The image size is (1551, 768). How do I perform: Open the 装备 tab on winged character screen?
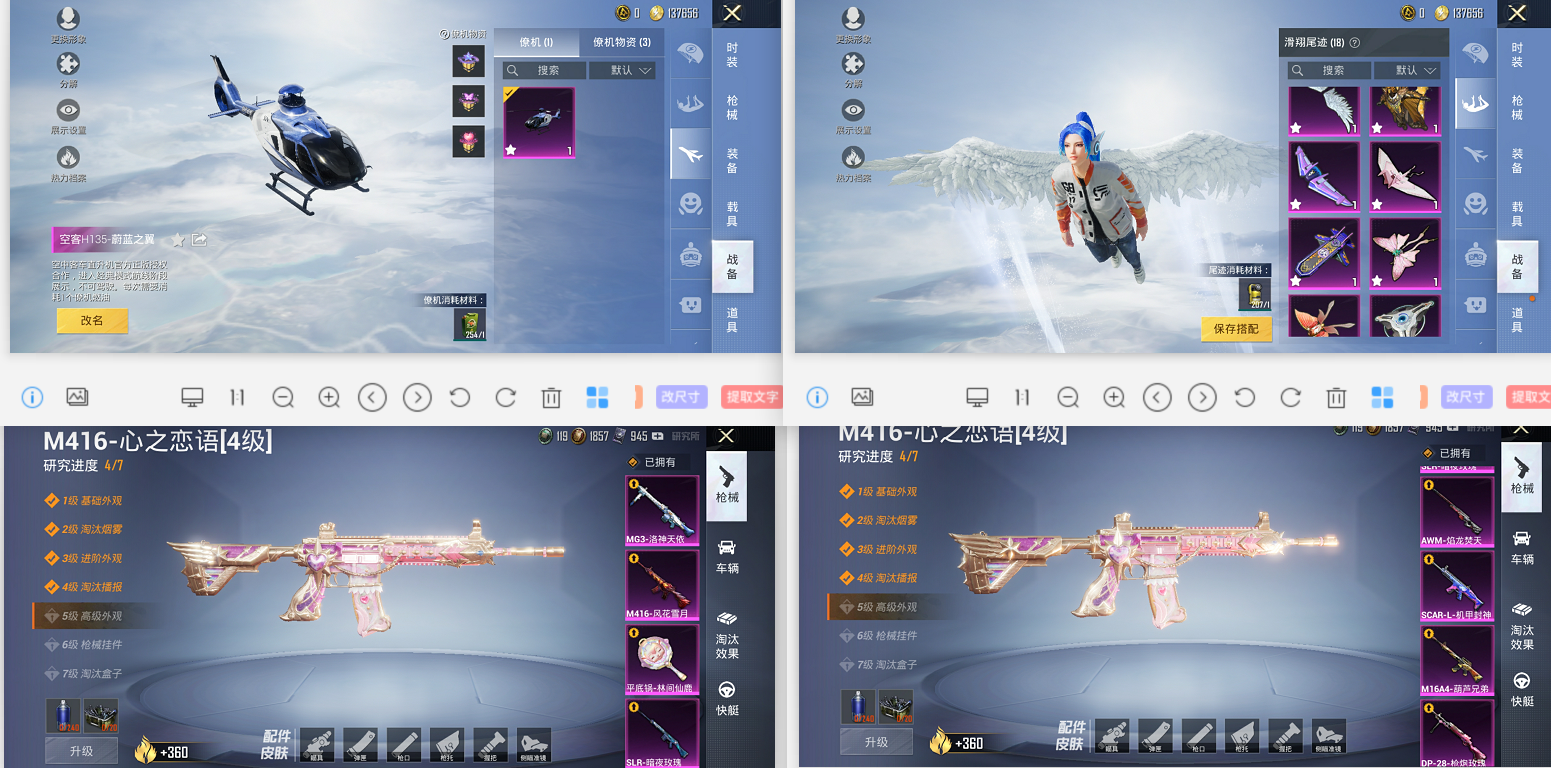click(x=1517, y=161)
